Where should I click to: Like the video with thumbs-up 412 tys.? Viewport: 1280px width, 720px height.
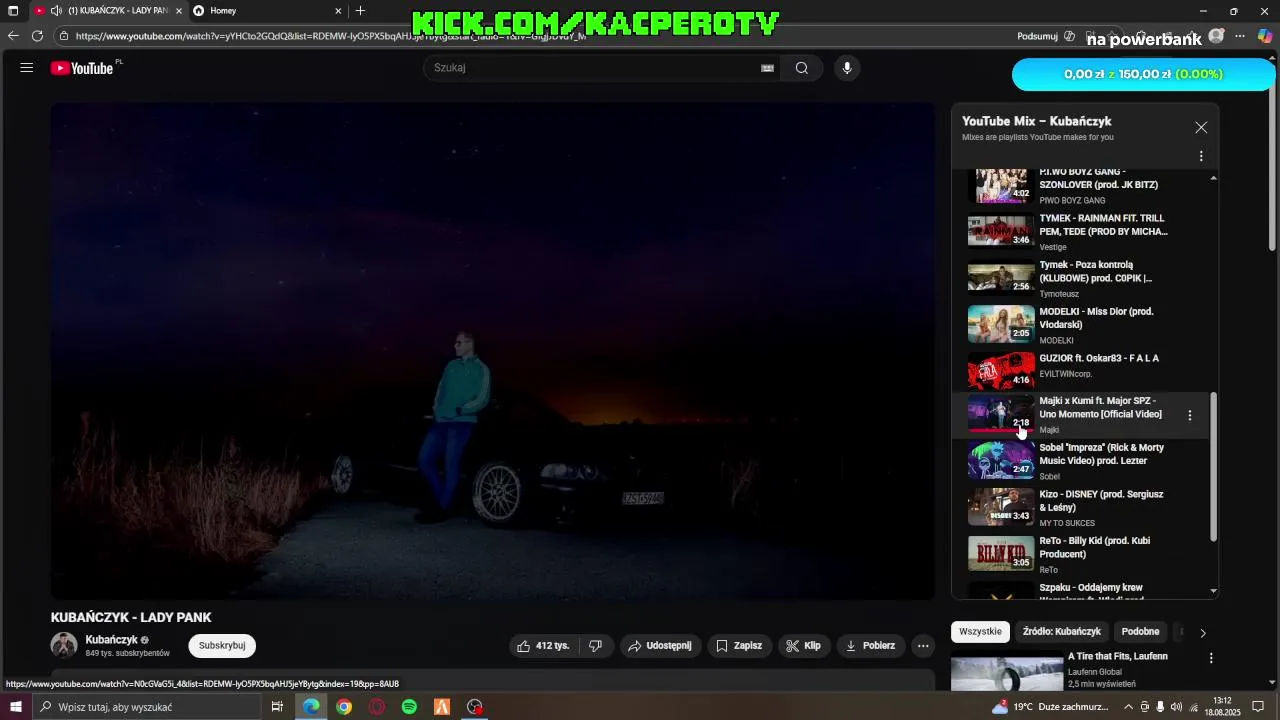543,646
